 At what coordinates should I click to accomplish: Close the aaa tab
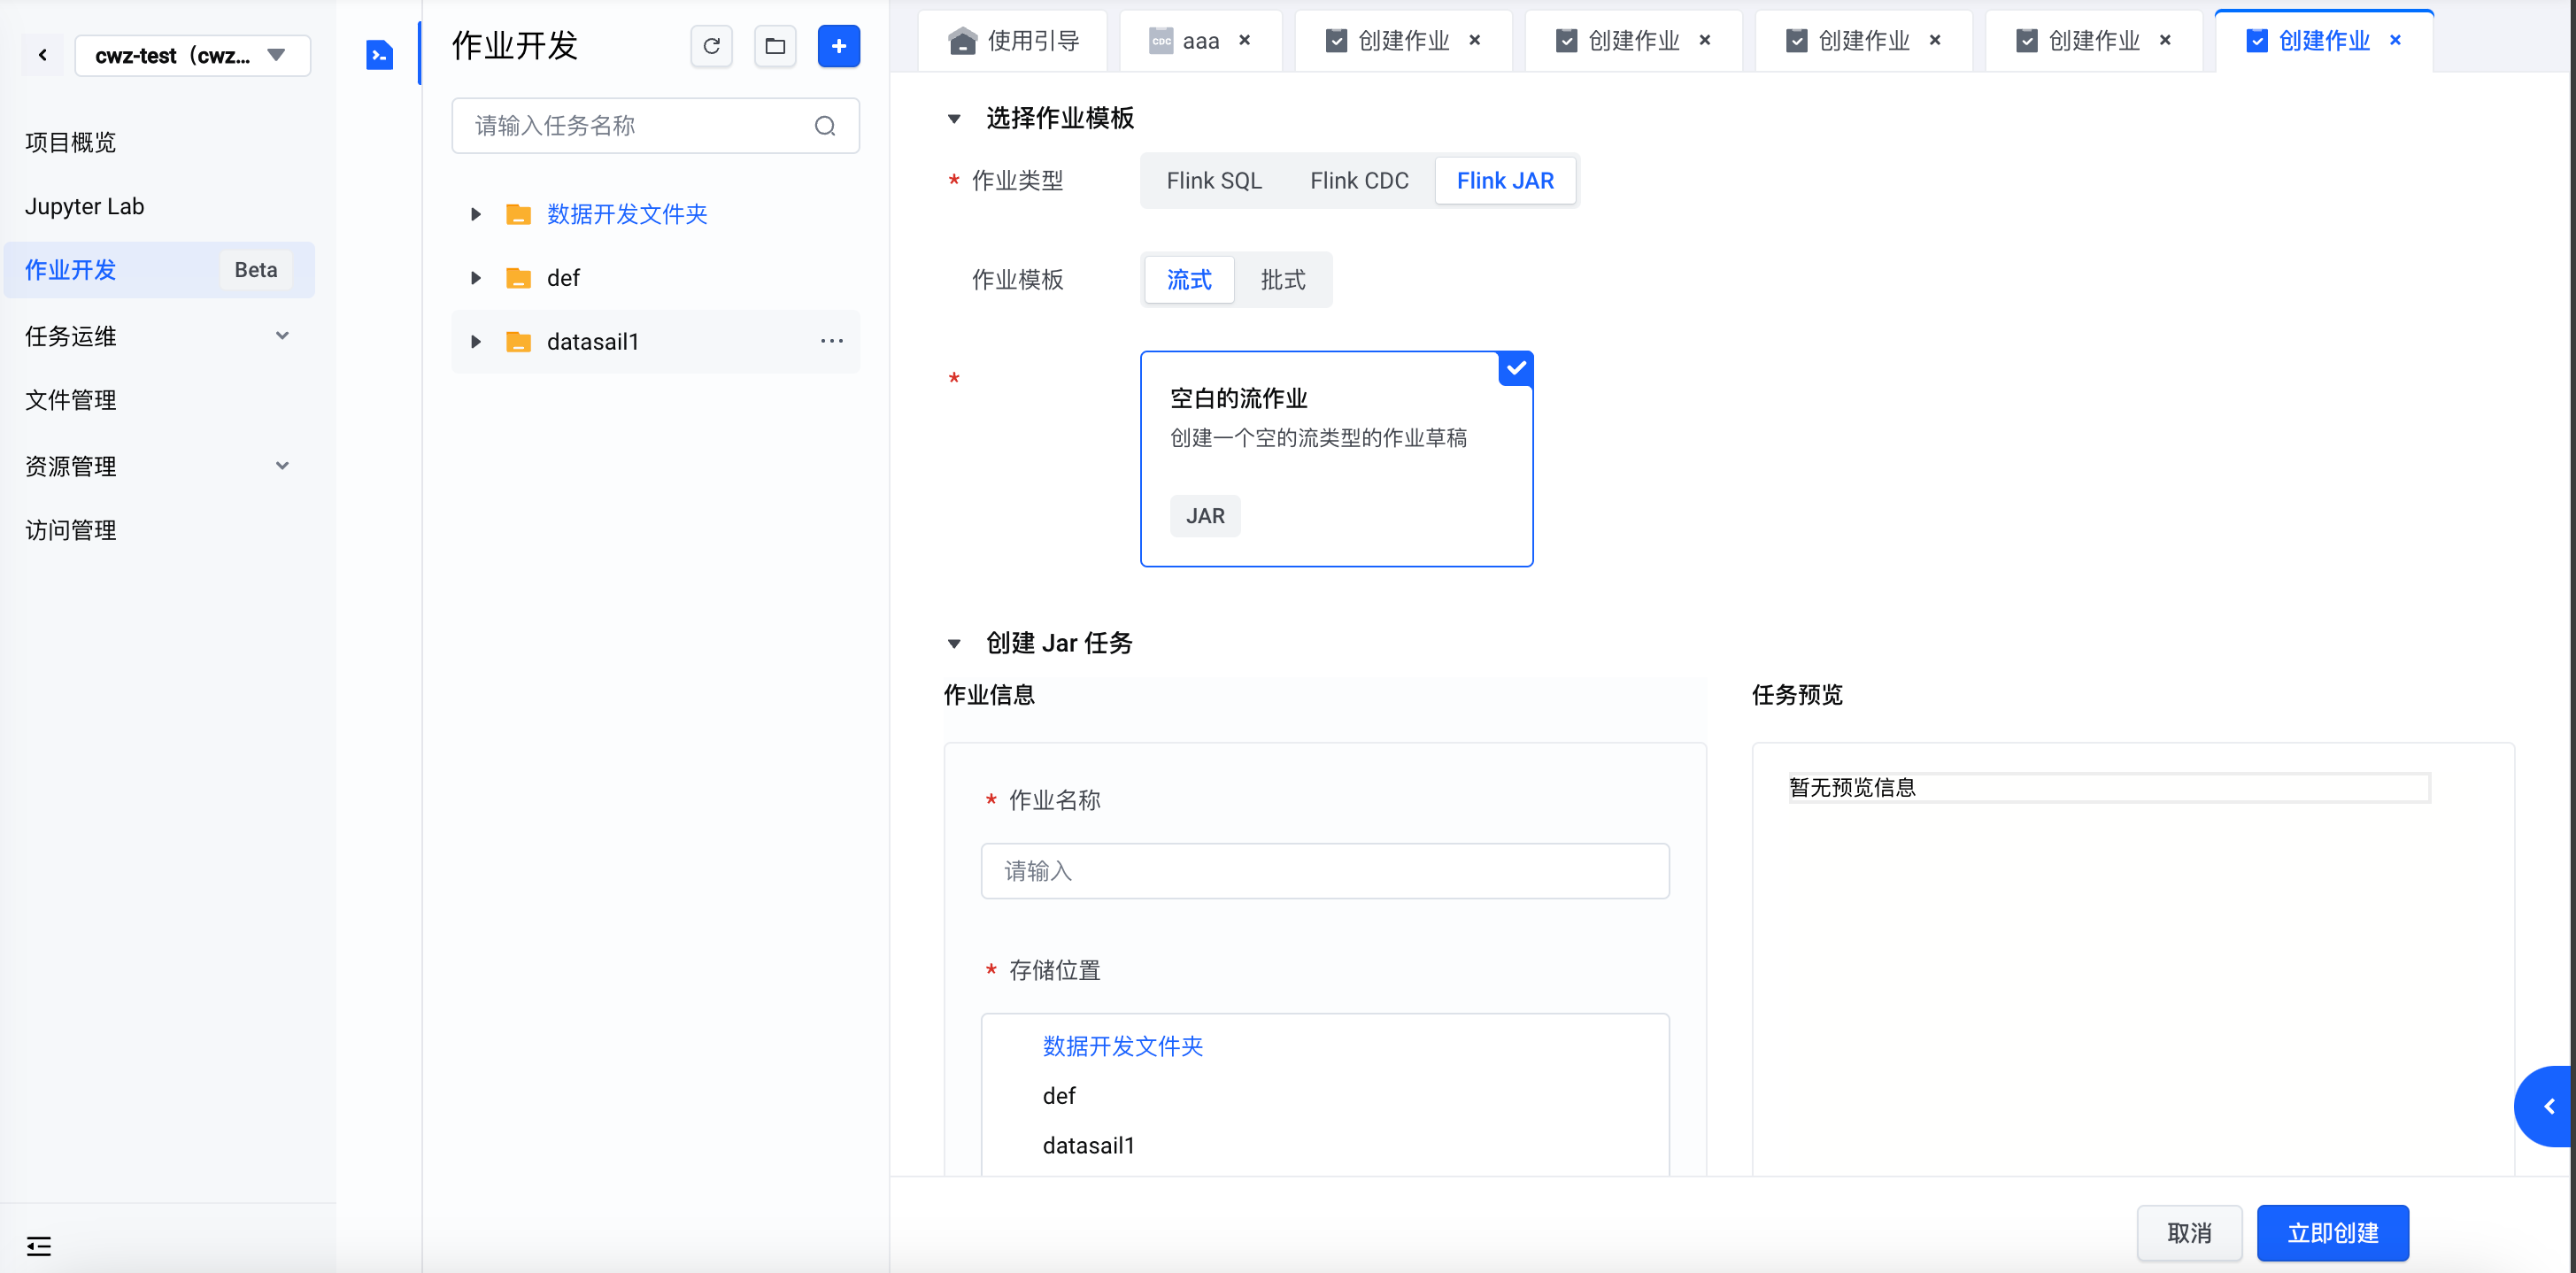tap(1245, 40)
